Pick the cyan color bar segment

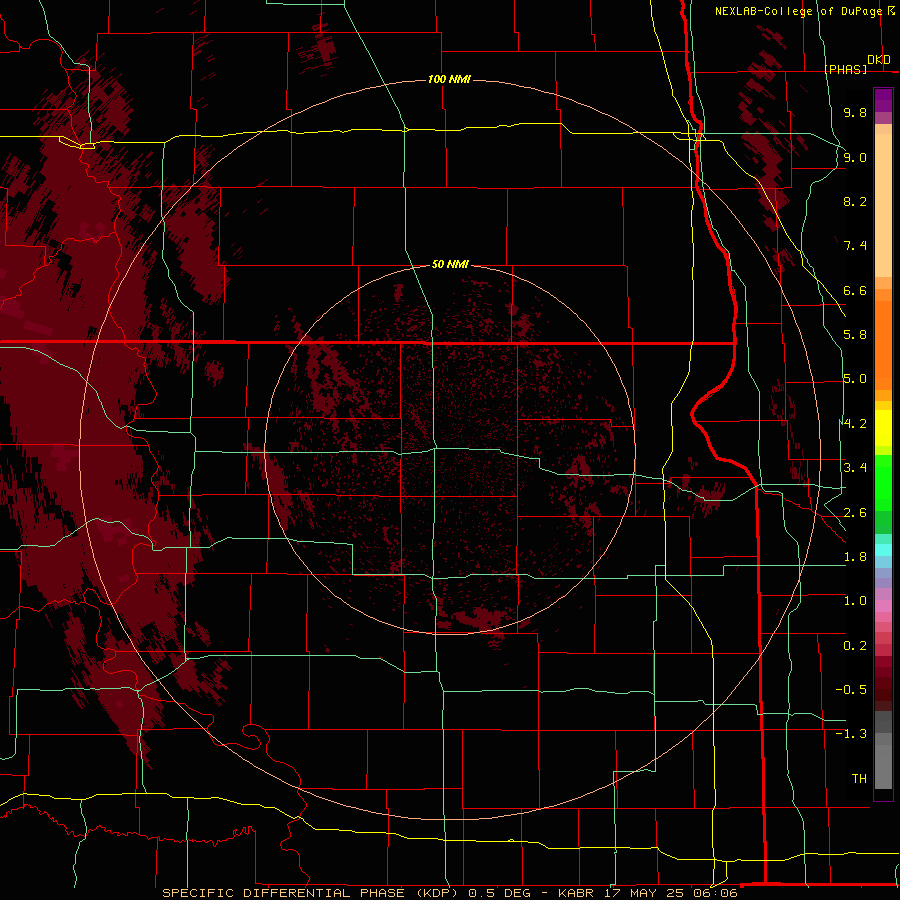(883, 550)
